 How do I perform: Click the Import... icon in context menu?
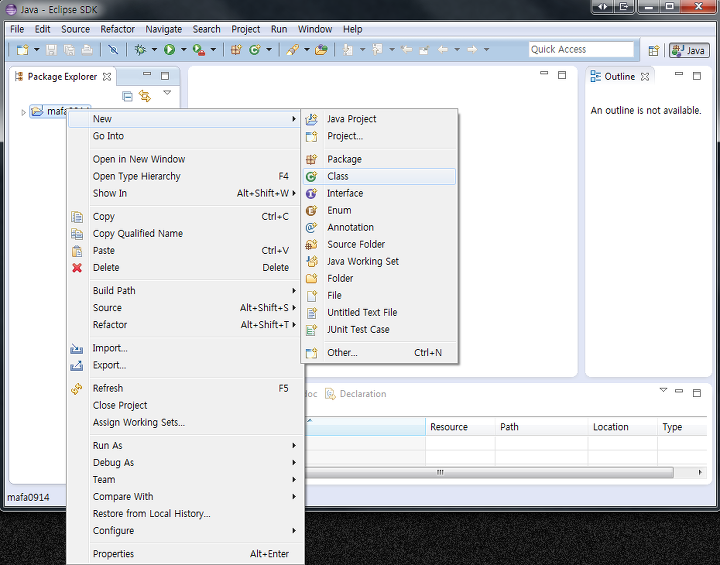tap(77, 349)
